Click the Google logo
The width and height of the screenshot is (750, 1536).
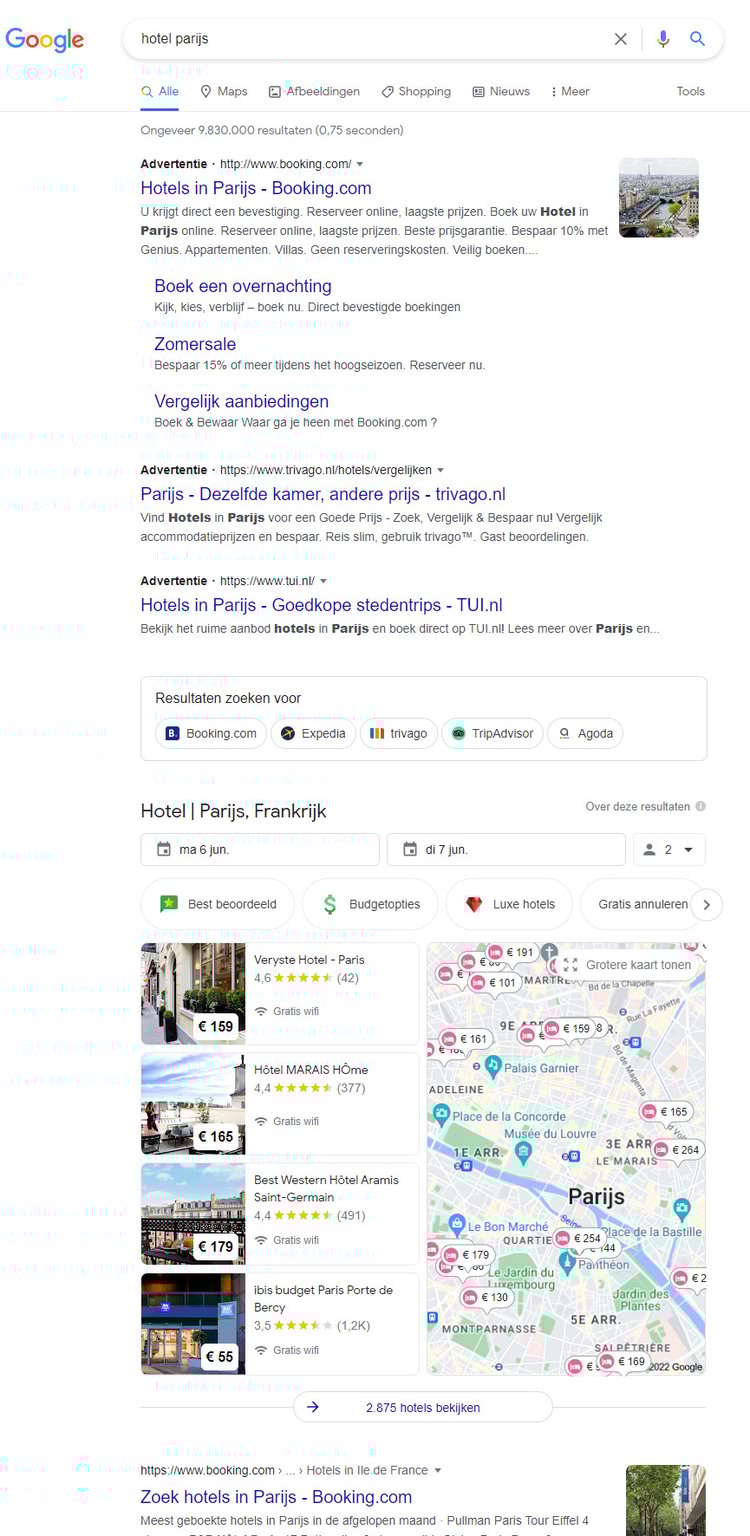coord(45,40)
